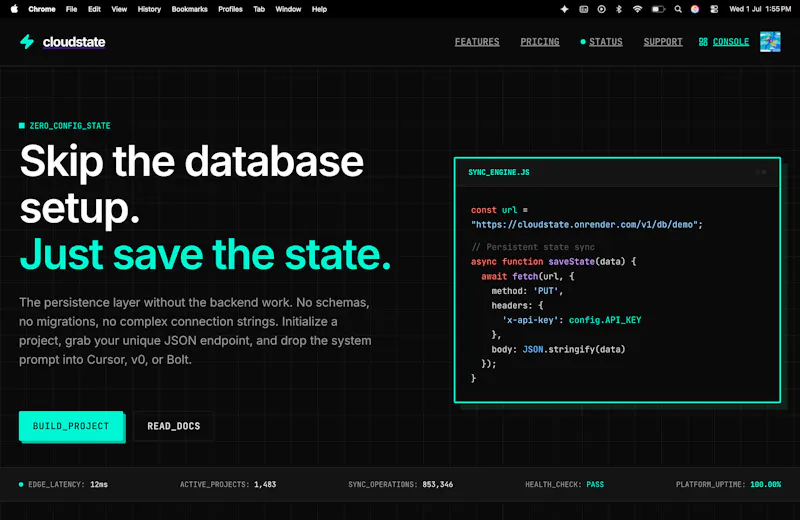Open Spotlight search in menu bar
This screenshot has height=520, width=800.
pyautogui.click(x=678, y=9)
